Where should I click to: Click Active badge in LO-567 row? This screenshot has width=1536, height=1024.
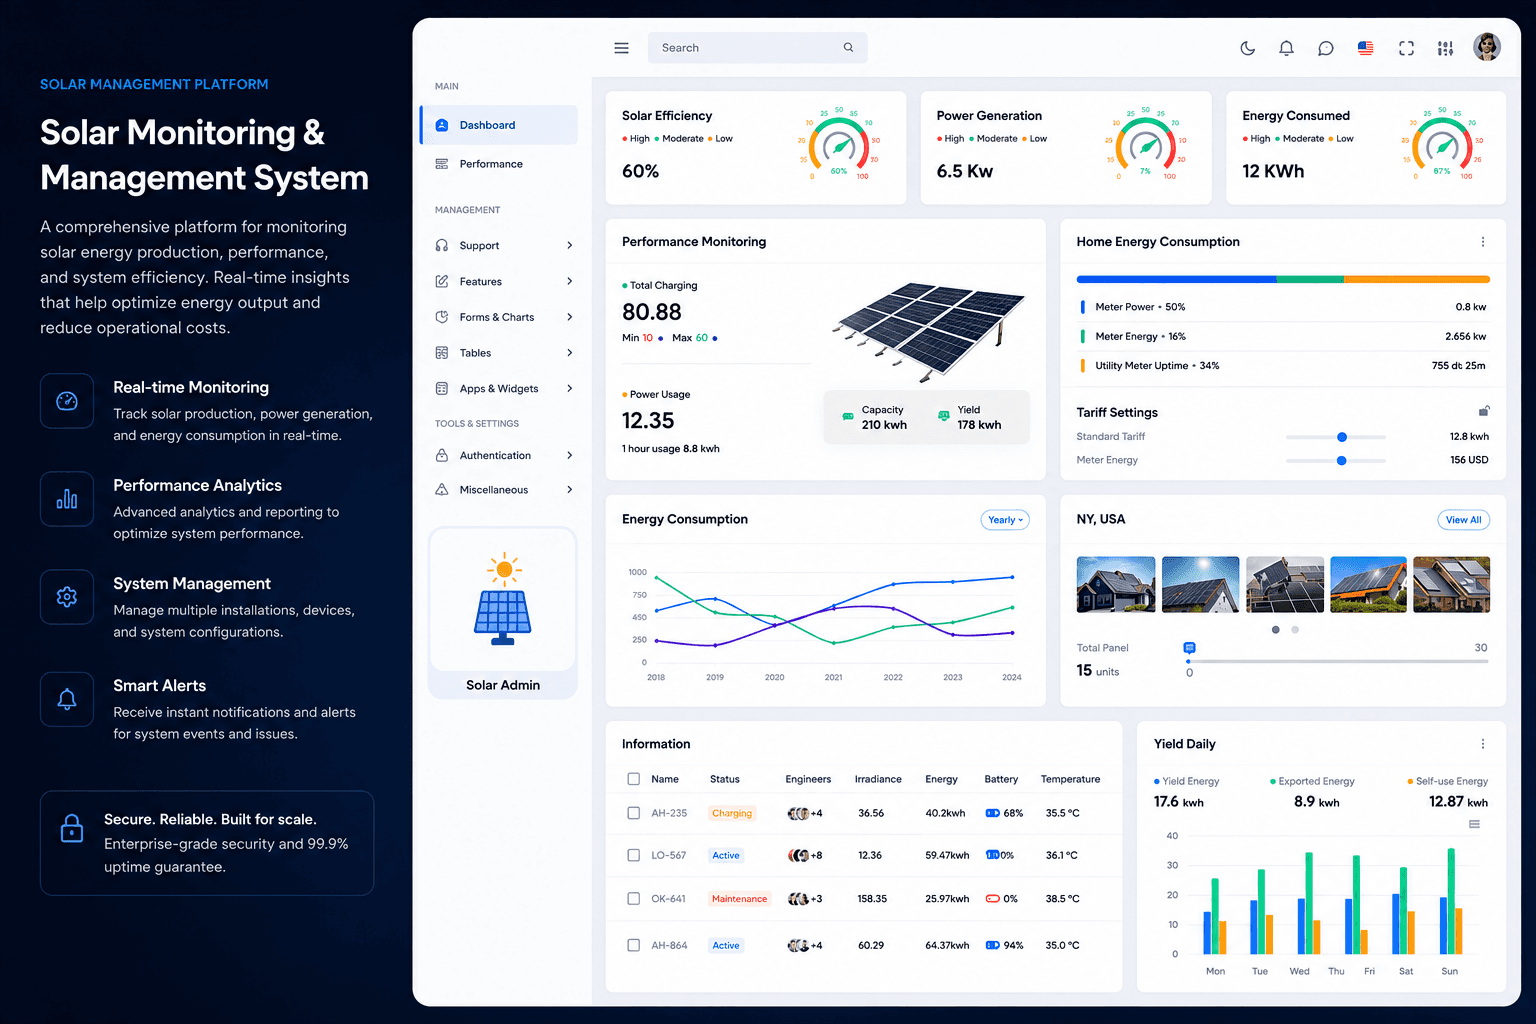[x=726, y=855]
